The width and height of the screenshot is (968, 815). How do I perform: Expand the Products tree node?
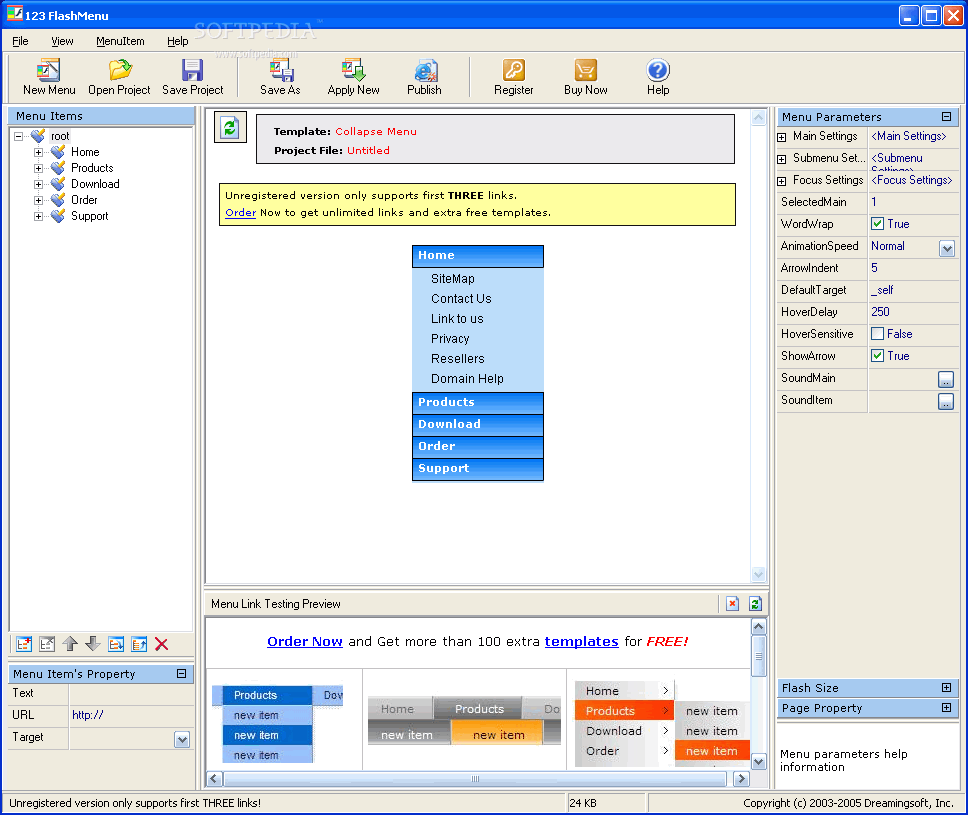38,168
